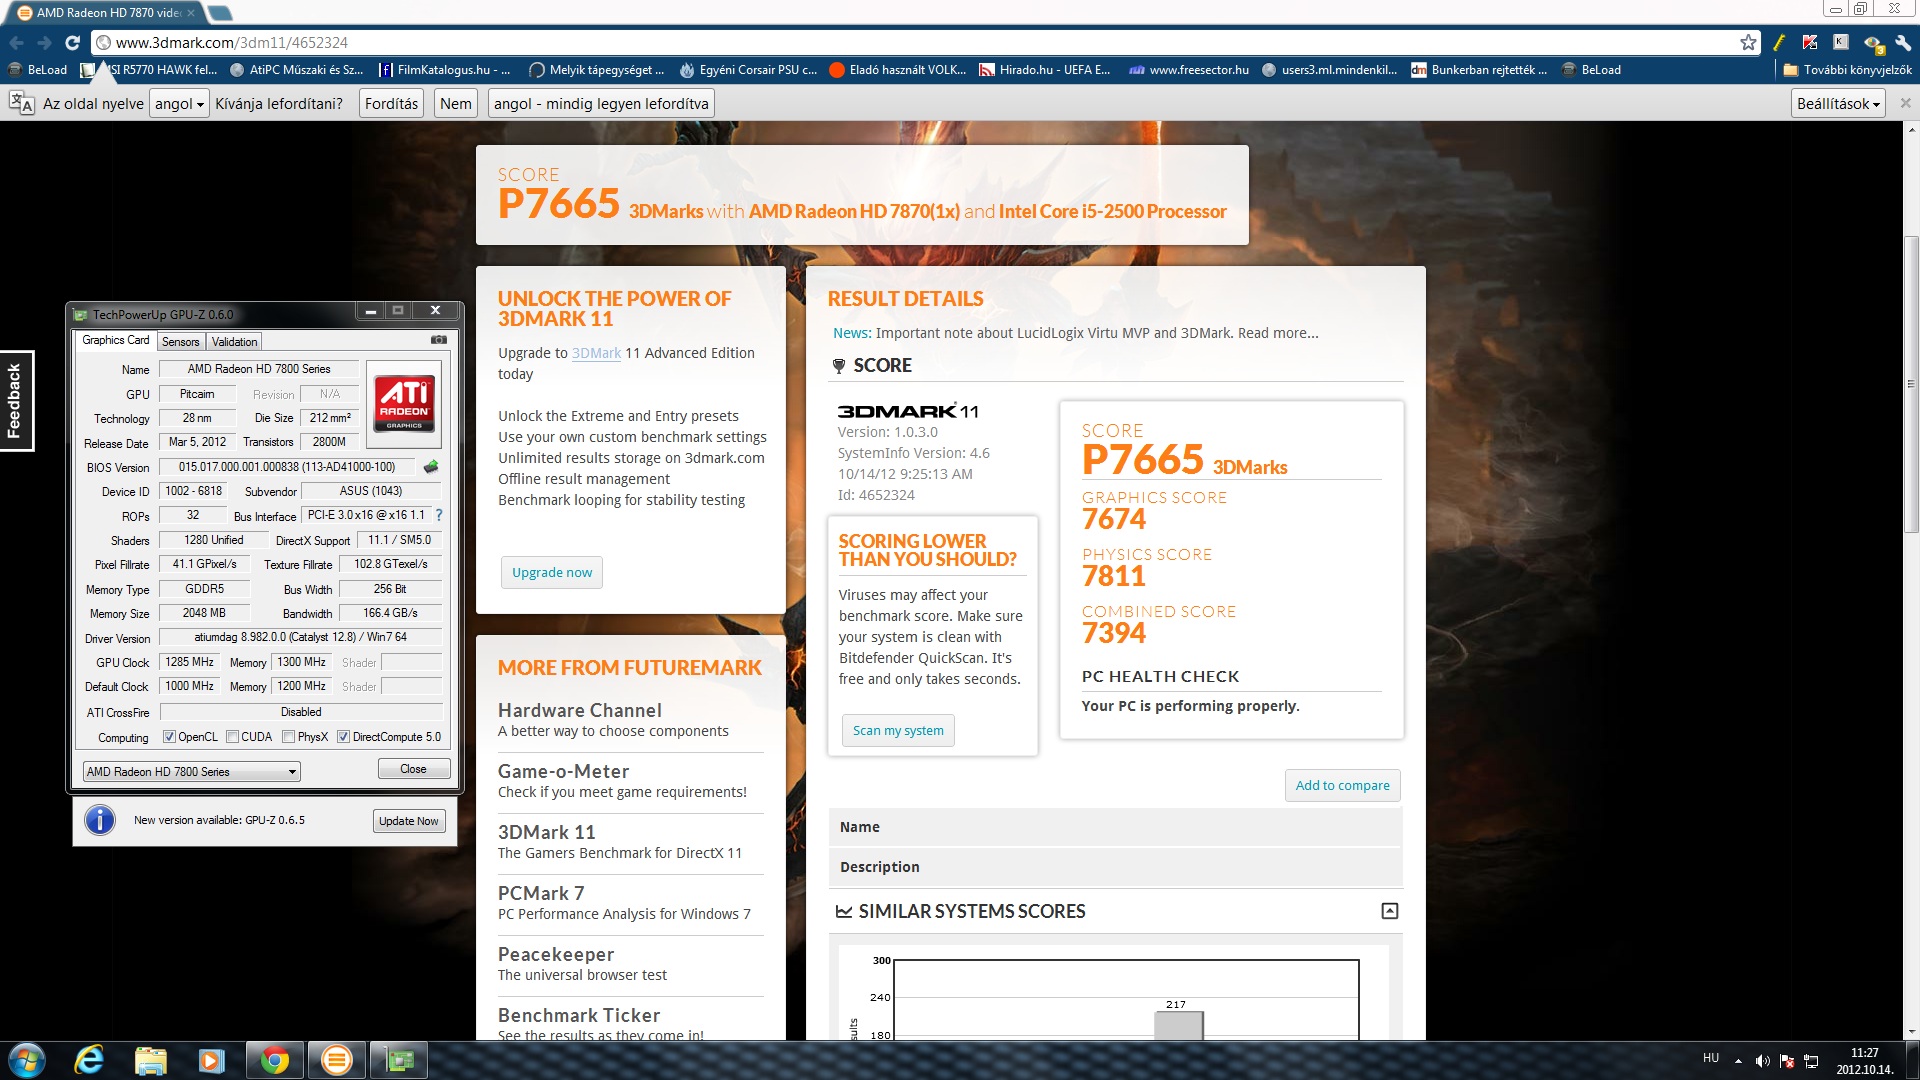Open the Windows Start menu
1920x1080 pixels.
click(x=26, y=1060)
